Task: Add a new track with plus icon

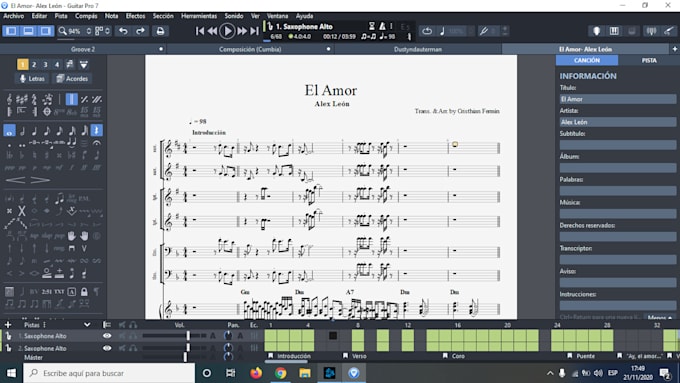Action: [8, 324]
